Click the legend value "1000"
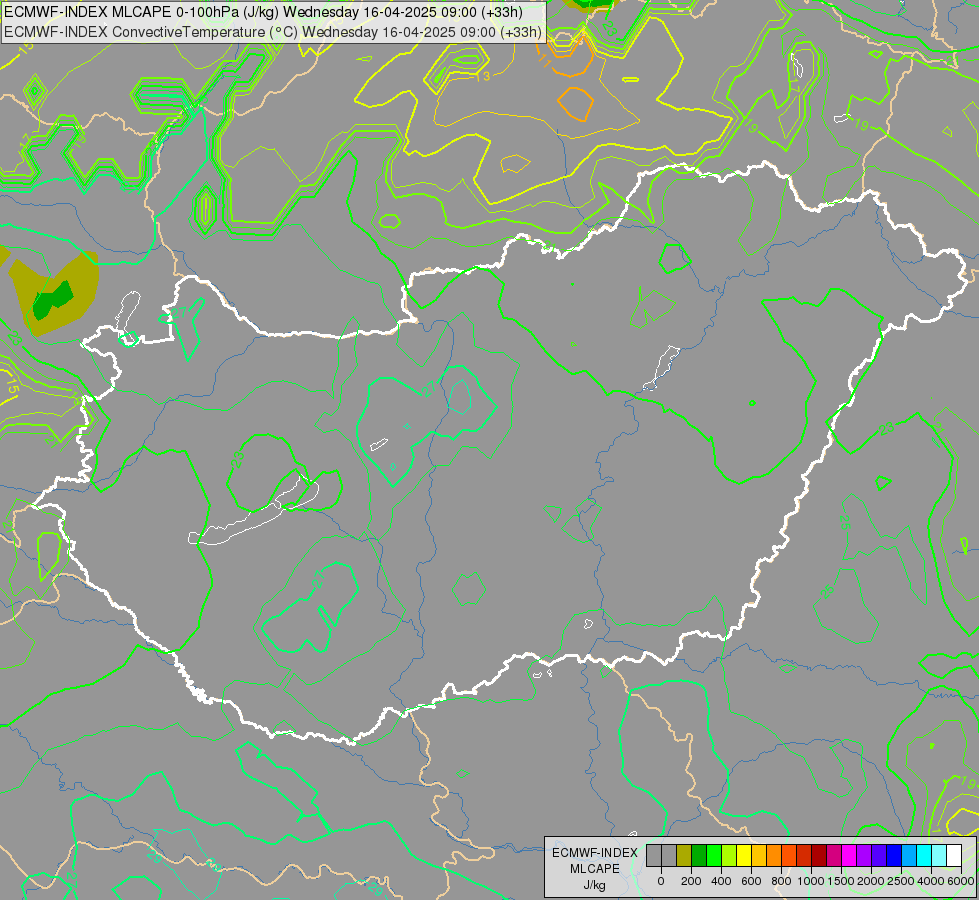The width and height of the screenshot is (979, 900). coord(811,881)
